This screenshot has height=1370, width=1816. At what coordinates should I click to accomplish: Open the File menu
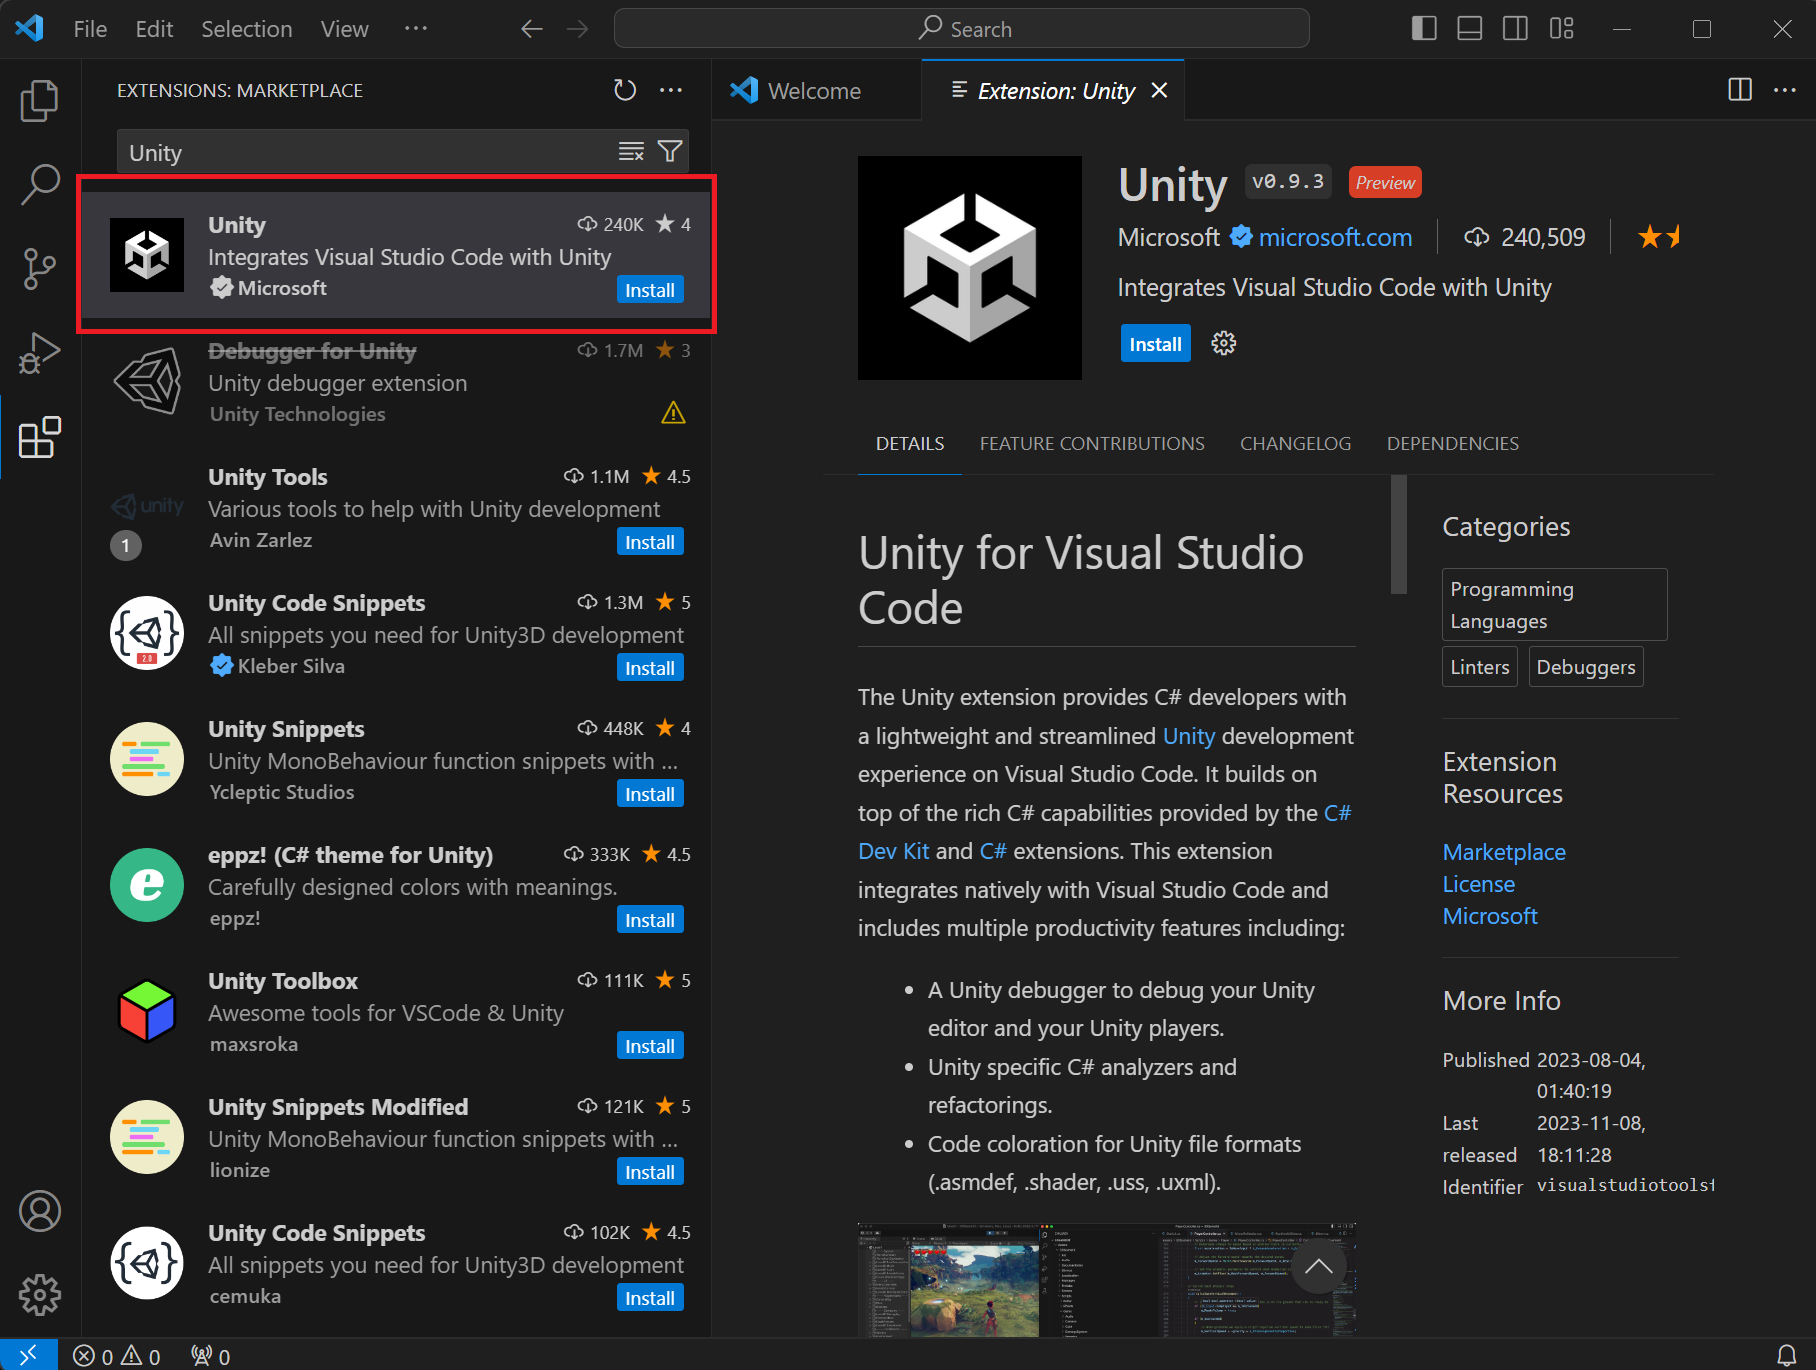pos(89,29)
